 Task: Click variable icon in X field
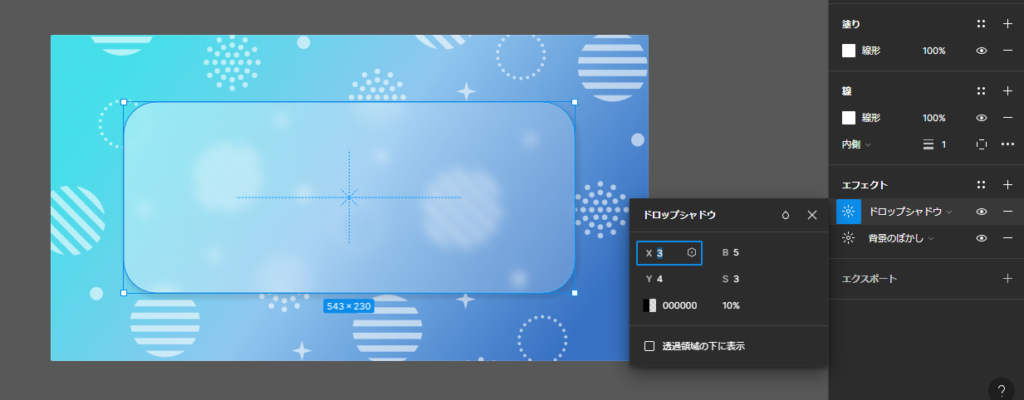click(692, 252)
